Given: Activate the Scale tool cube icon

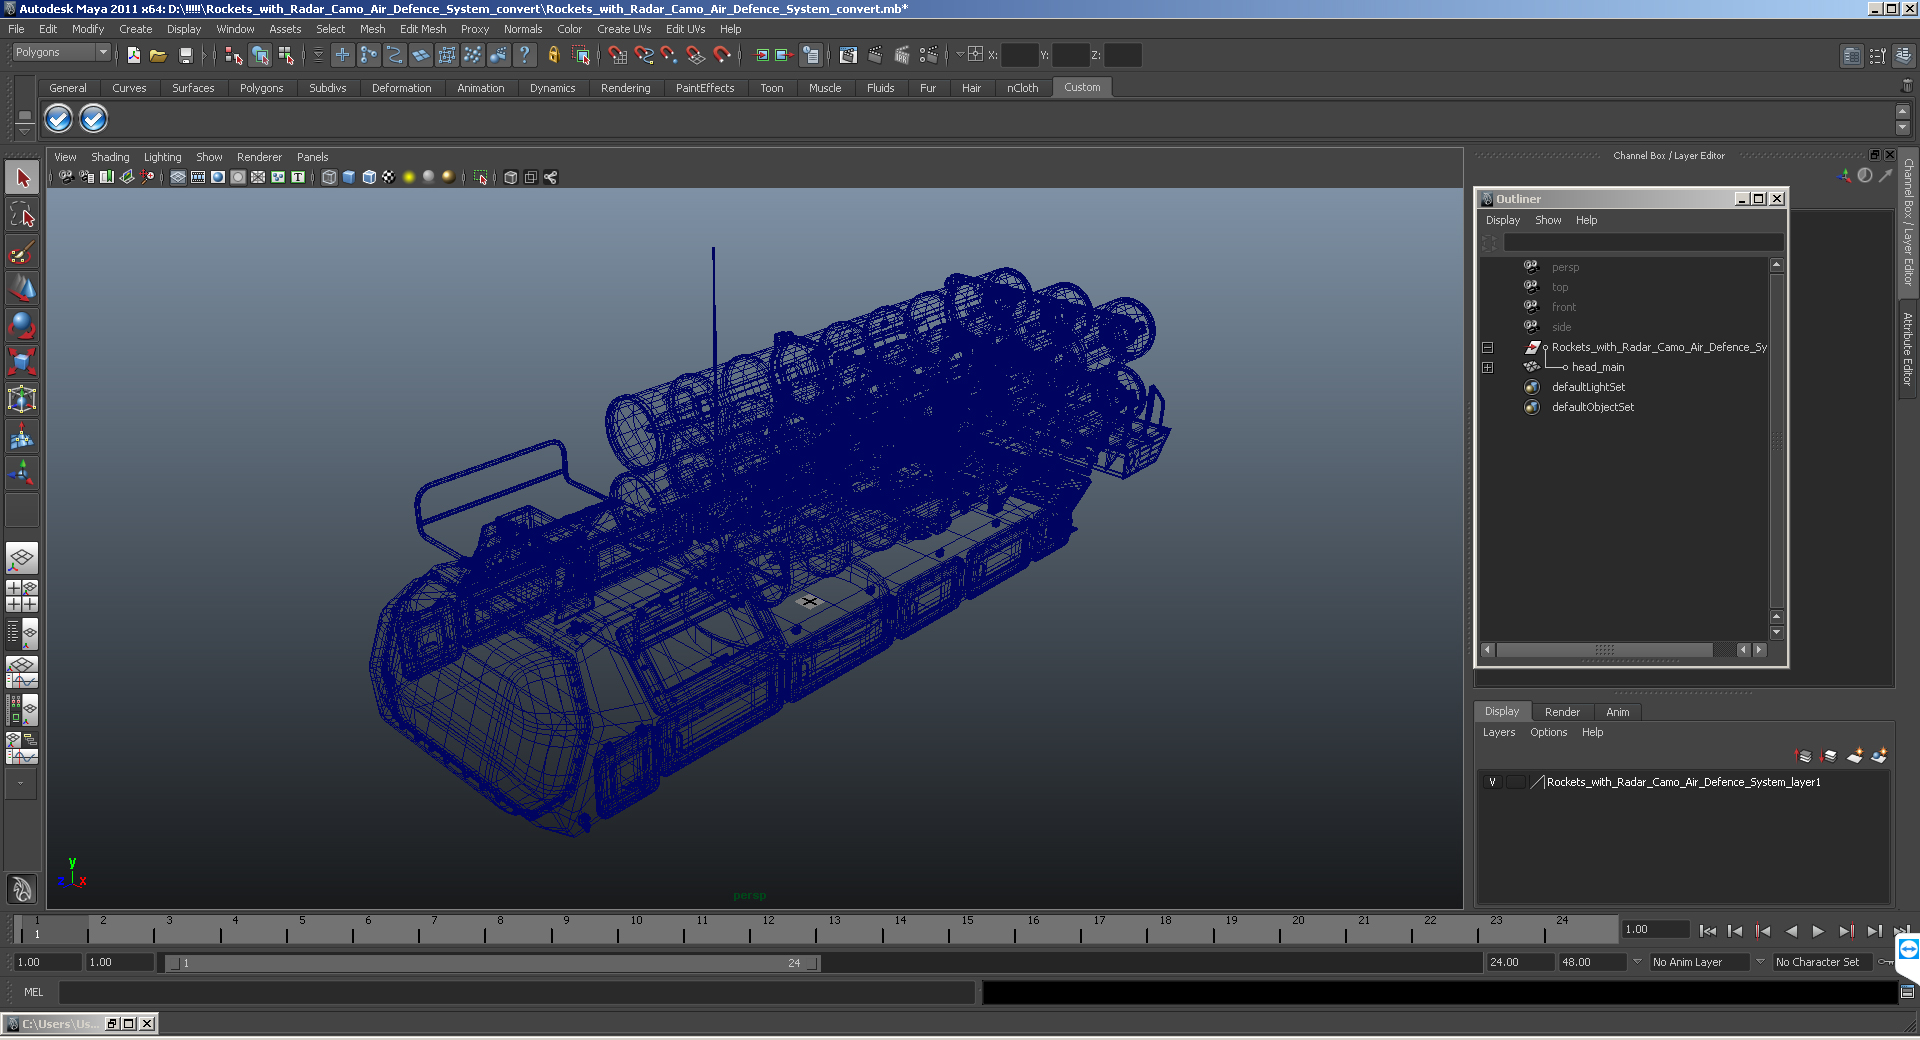Looking at the screenshot, I should [22, 361].
